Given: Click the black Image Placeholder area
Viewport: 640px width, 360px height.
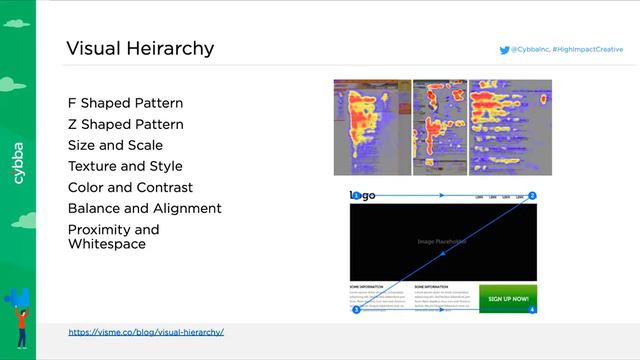Looking at the screenshot, I should point(443,242).
